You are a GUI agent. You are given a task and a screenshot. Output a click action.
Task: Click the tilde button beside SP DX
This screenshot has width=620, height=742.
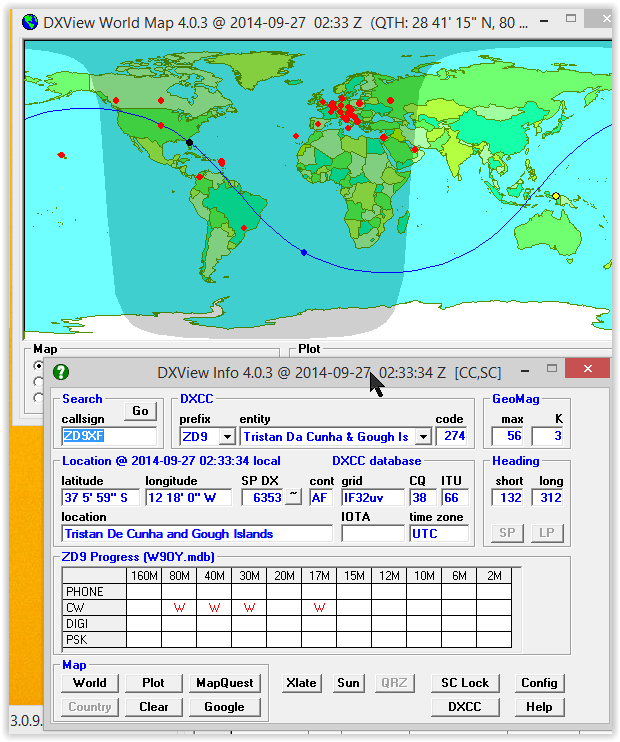(x=294, y=497)
